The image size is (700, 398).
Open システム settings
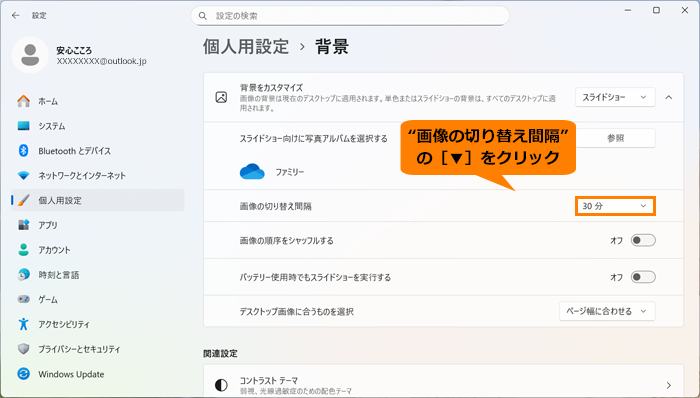click(x=98, y=126)
